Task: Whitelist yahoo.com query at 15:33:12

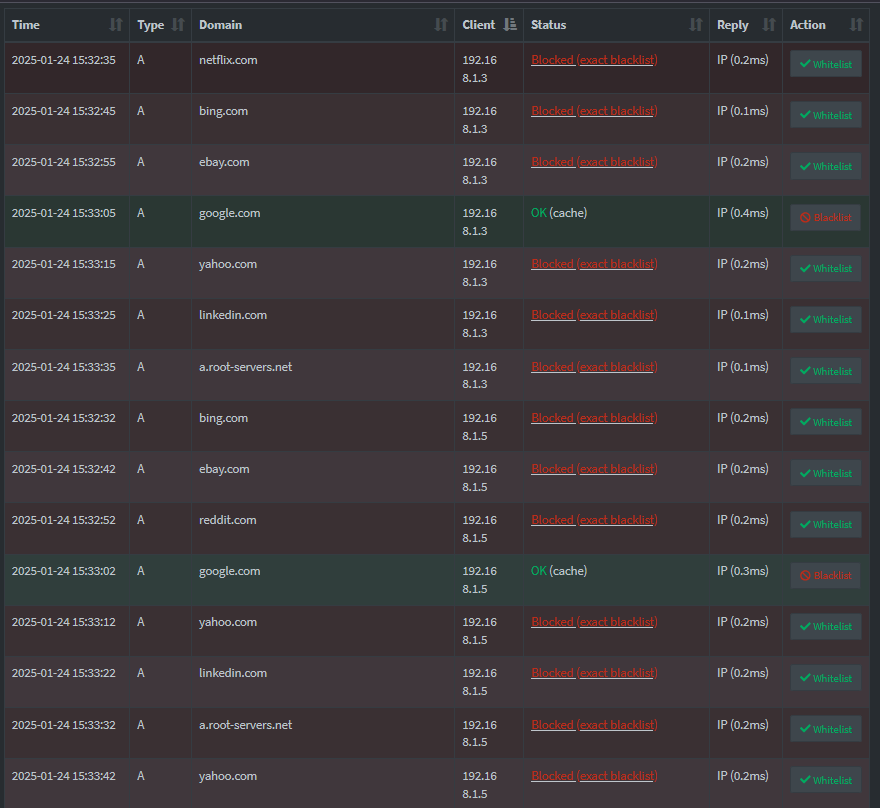Action: point(826,626)
